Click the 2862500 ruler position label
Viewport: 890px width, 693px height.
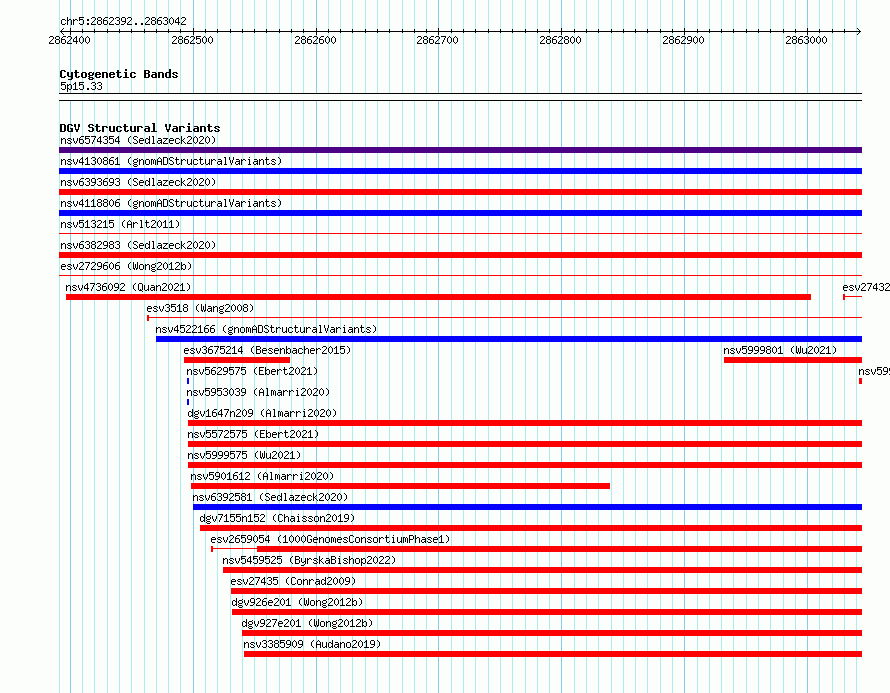[192, 40]
